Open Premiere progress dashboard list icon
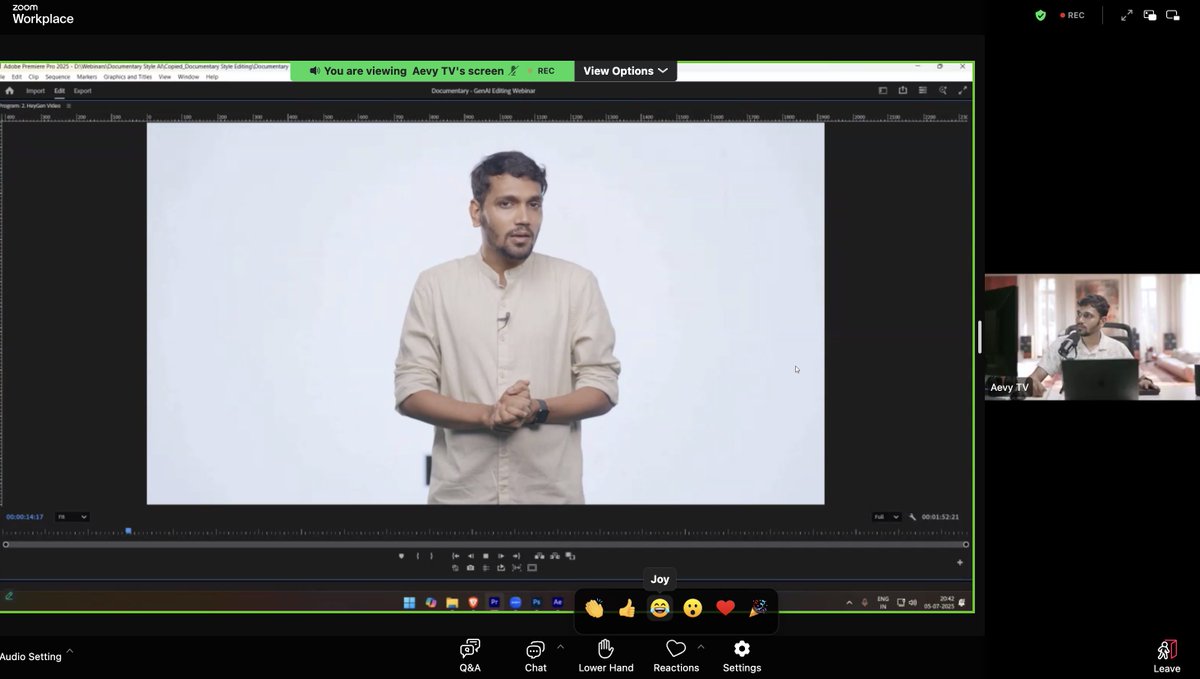The image size is (1200, 679). pos(923,90)
